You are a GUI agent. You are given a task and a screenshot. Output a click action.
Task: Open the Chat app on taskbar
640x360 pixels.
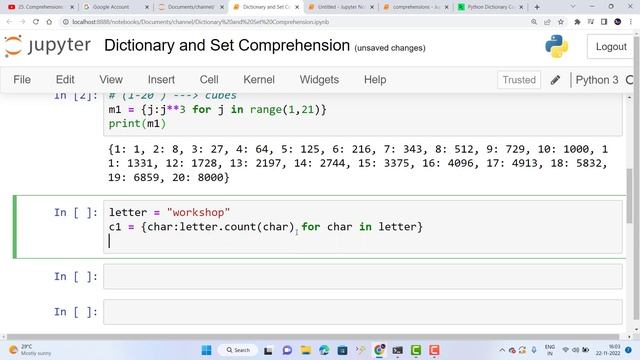click(287, 350)
